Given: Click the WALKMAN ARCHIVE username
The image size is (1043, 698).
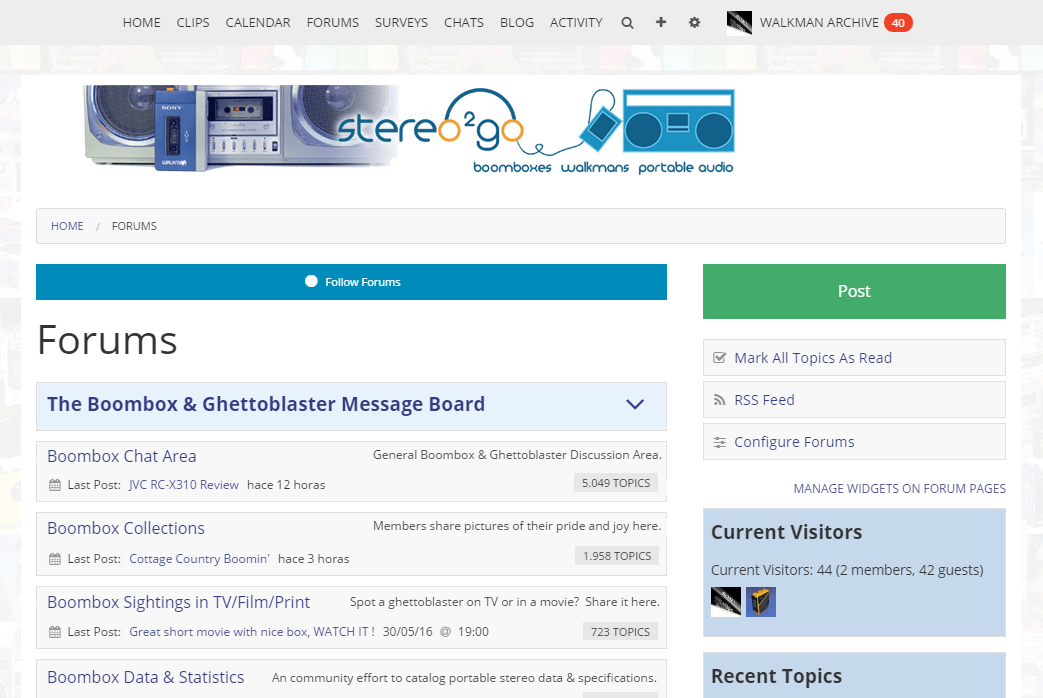Looking at the screenshot, I should pyautogui.click(x=819, y=23).
